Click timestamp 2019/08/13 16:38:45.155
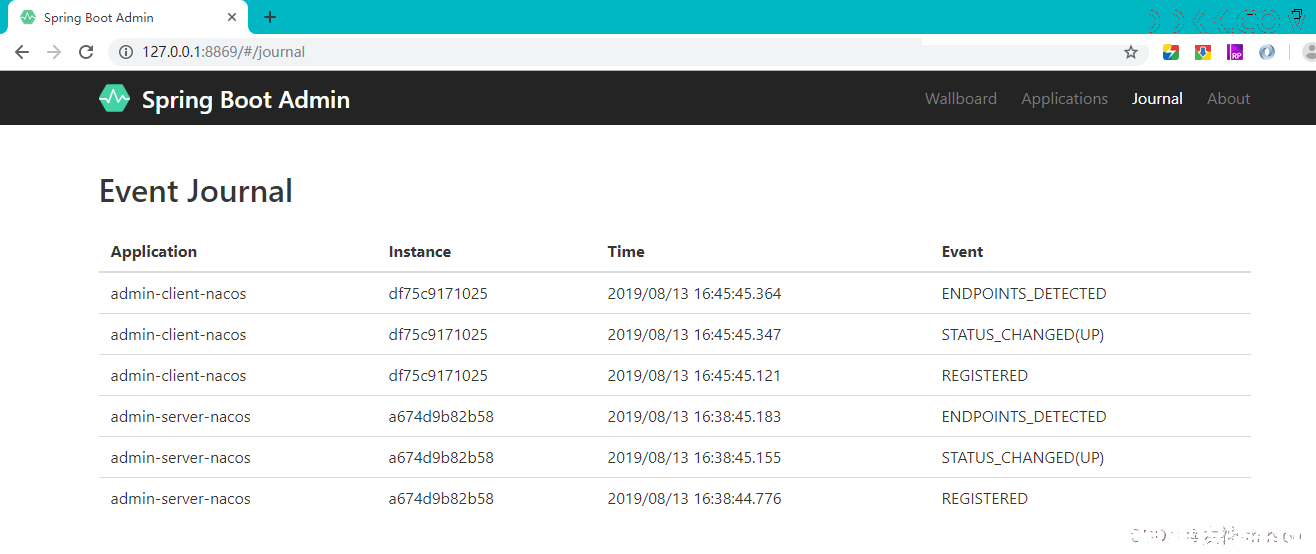The height and width of the screenshot is (554, 1316). pyautogui.click(x=694, y=458)
